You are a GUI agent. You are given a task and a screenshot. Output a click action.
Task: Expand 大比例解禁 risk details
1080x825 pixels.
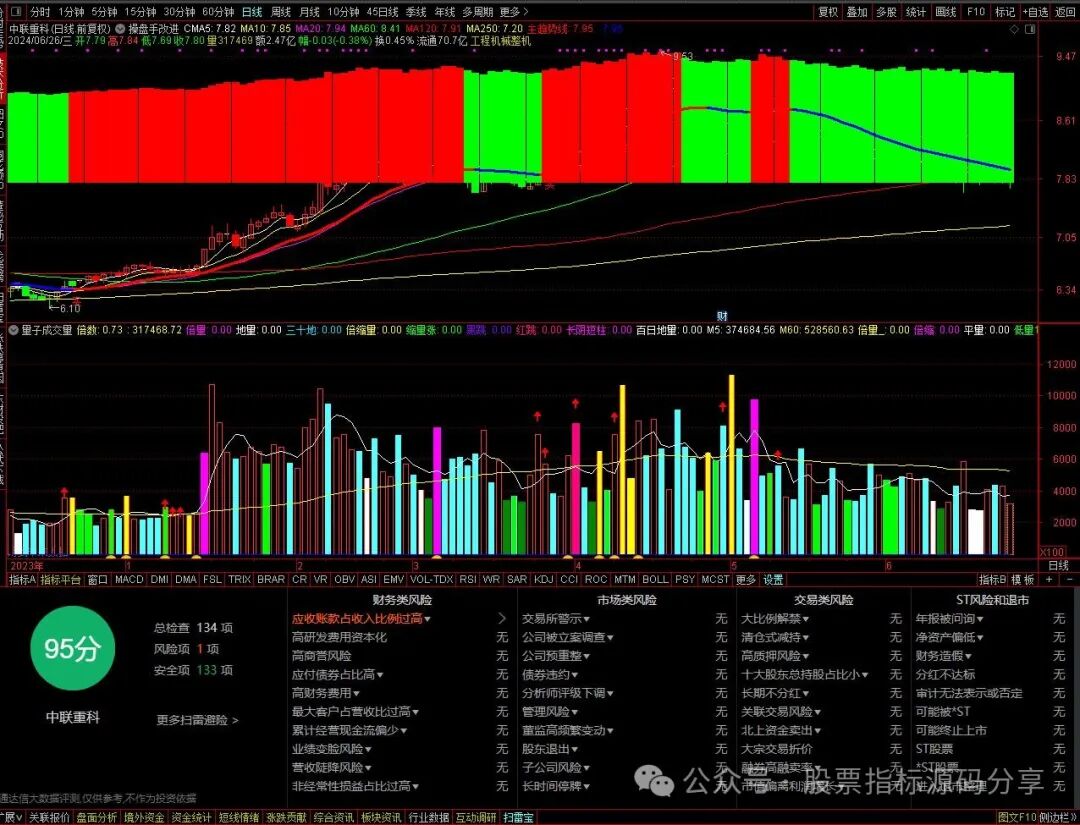coord(775,618)
